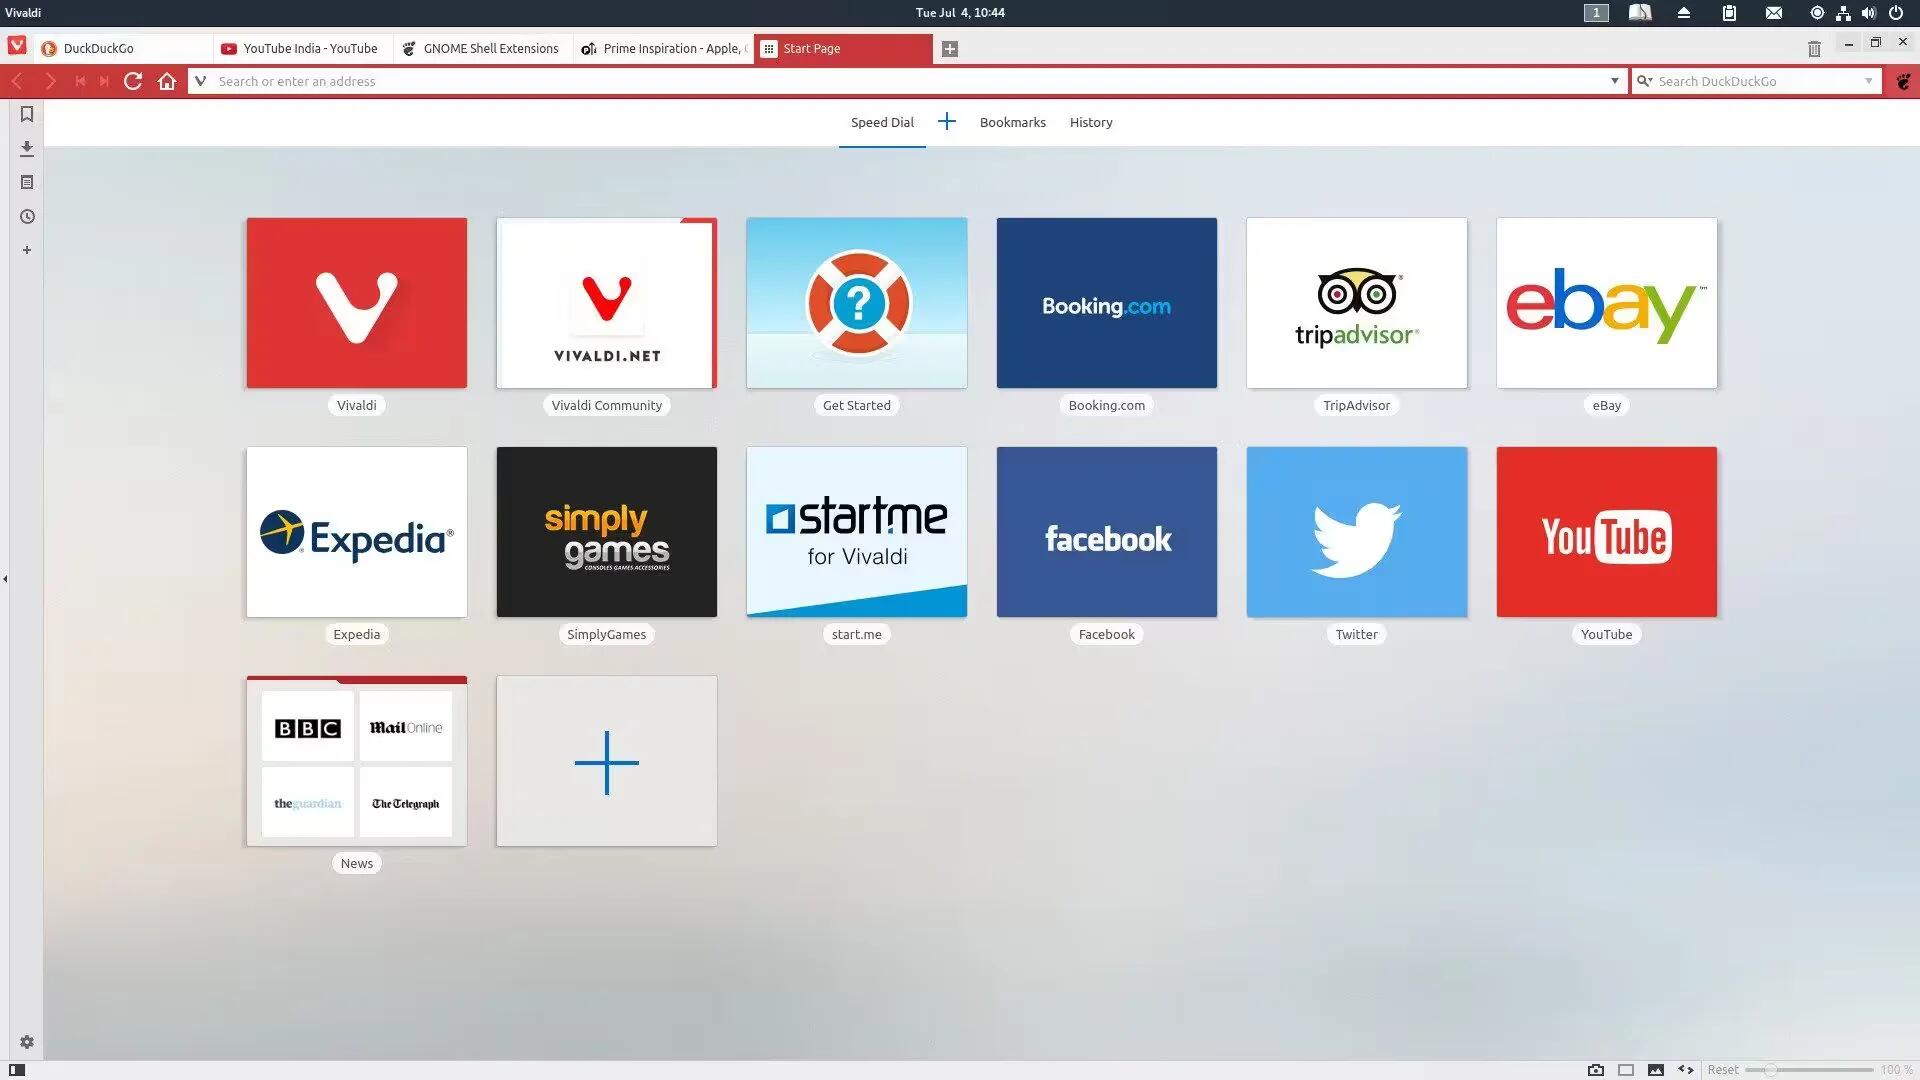Click the tab tiling icon in status bar
The height and width of the screenshot is (1080, 1920).
point(1626,1069)
